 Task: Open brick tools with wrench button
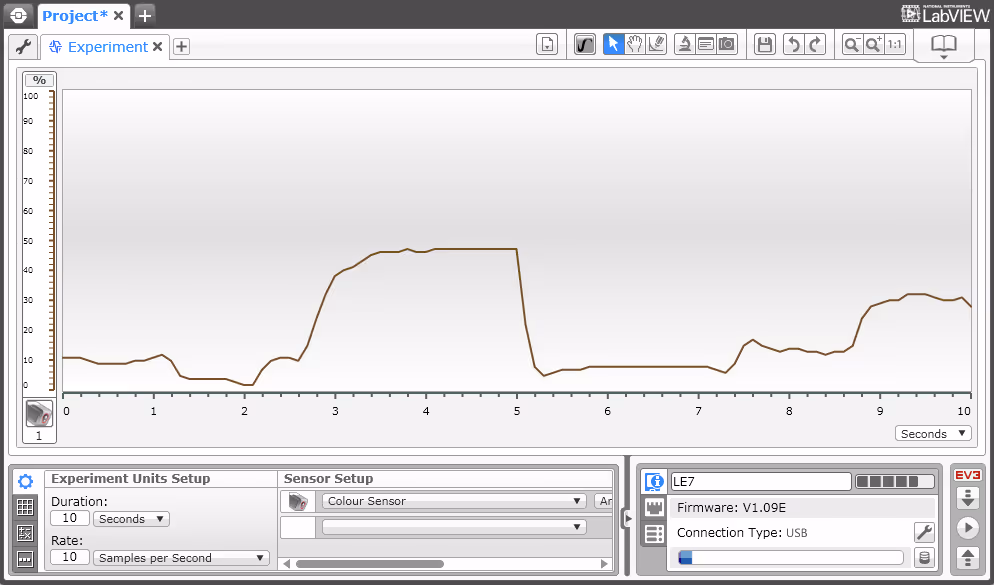tap(924, 532)
